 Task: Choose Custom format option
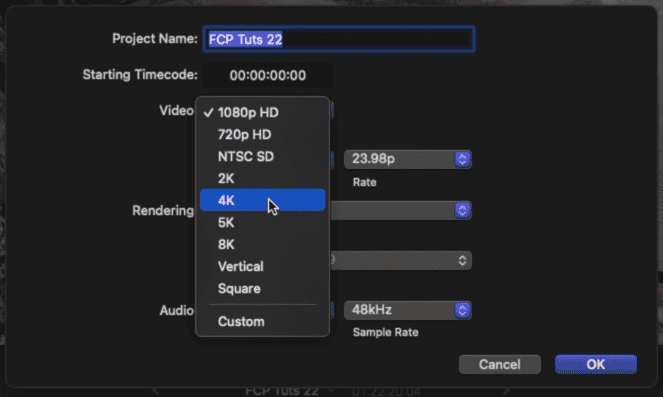pos(262,321)
